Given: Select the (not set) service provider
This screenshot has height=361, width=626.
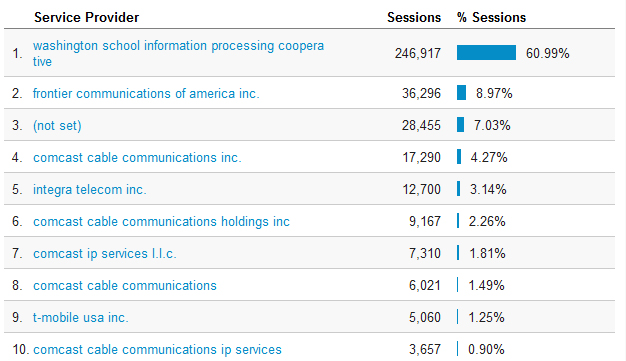Looking at the screenshot, I should (x=57, y=125).
